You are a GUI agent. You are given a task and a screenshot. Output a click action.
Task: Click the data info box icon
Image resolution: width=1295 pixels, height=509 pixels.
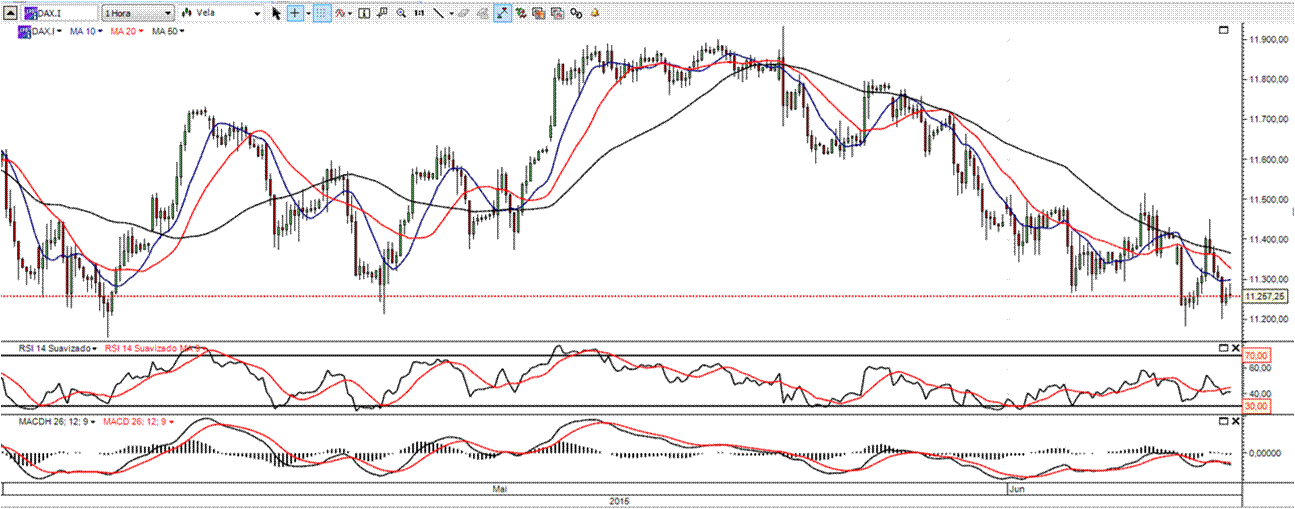point(364,13)
